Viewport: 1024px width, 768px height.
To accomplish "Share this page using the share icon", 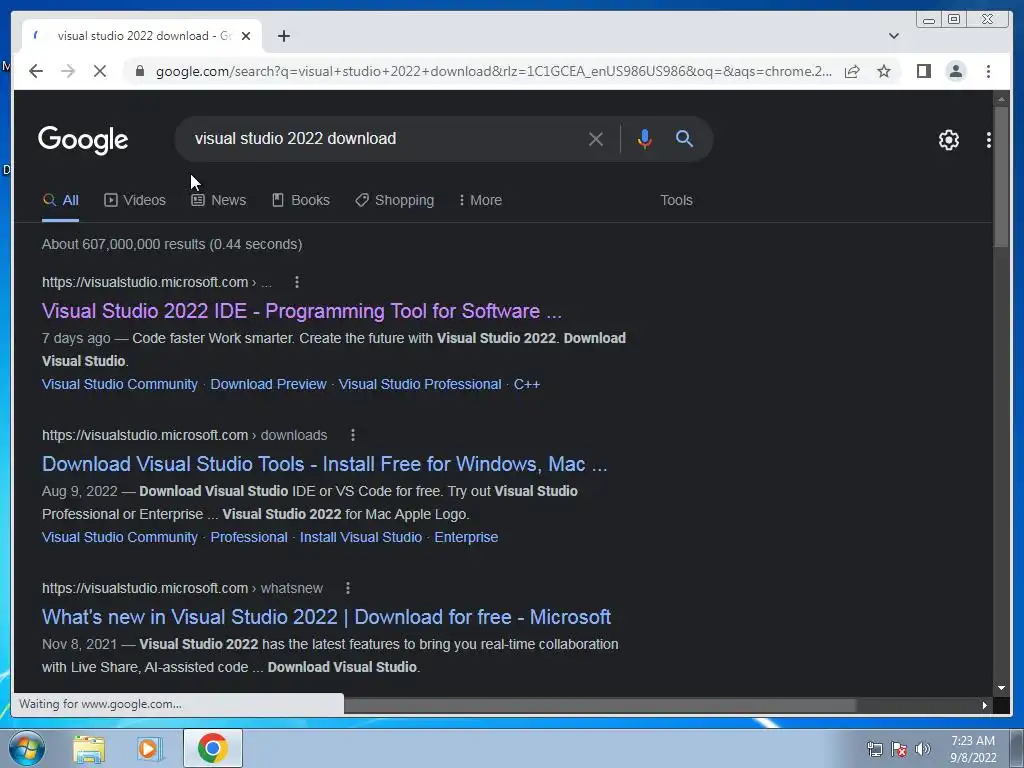I will tap(852, 71).
